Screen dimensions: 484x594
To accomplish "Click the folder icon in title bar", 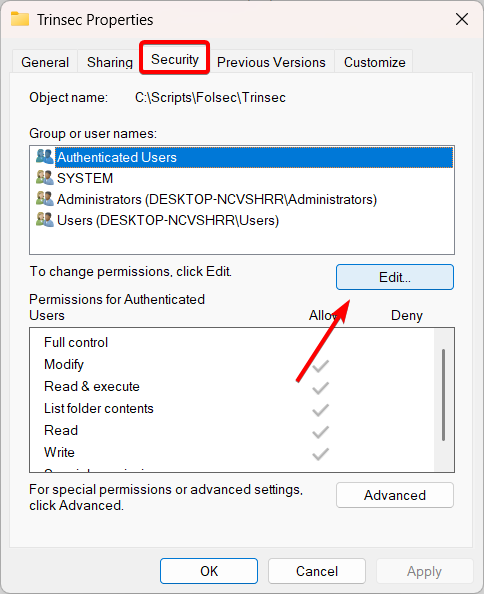I will pyautogui.click(x=20, y=19).
